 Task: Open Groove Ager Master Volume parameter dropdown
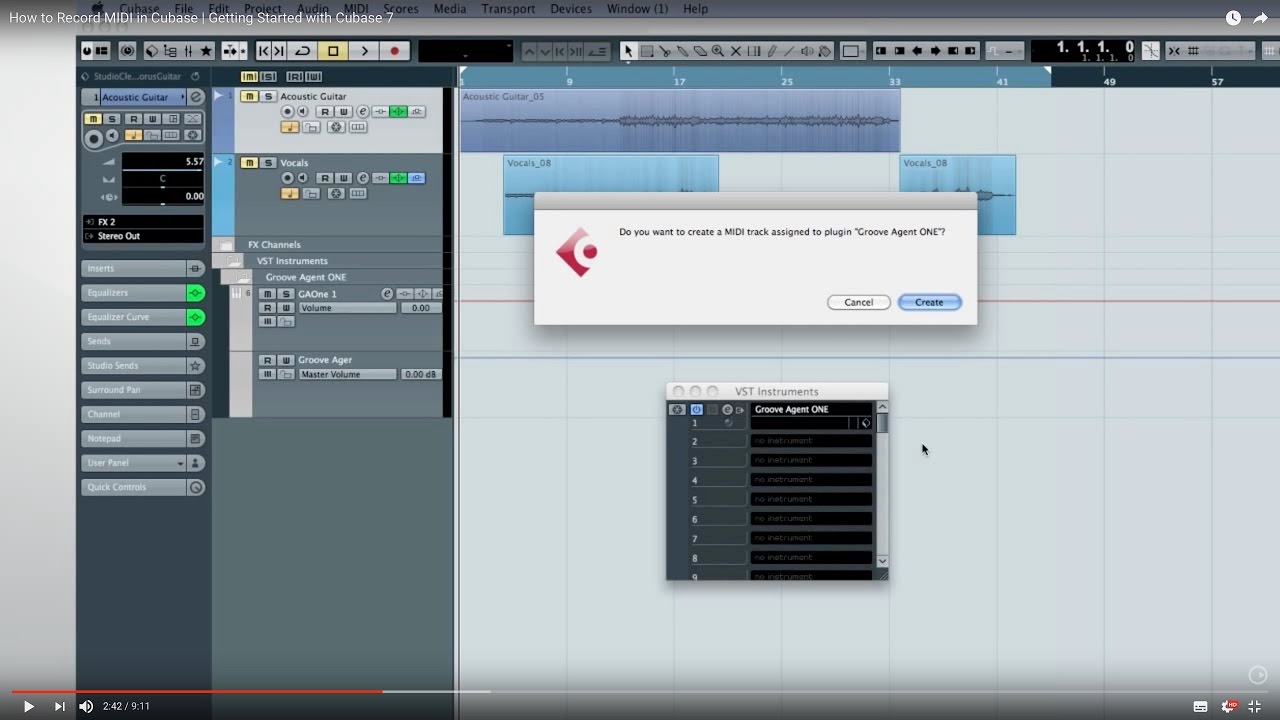pyautogui.click(x=348, y=374)
